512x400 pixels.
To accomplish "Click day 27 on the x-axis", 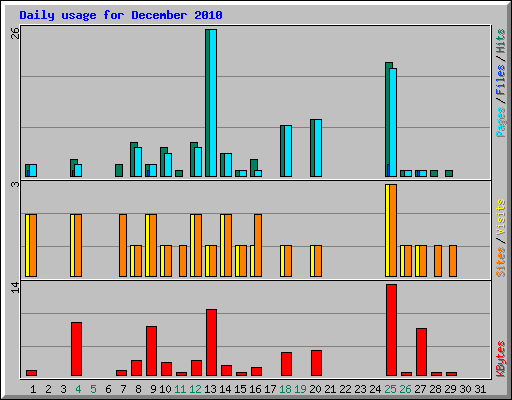I will [420, 389].
